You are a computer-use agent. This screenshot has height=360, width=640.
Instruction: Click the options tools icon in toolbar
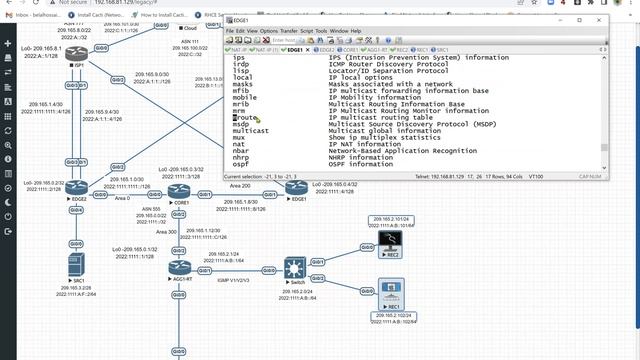(x=369, y=40)
